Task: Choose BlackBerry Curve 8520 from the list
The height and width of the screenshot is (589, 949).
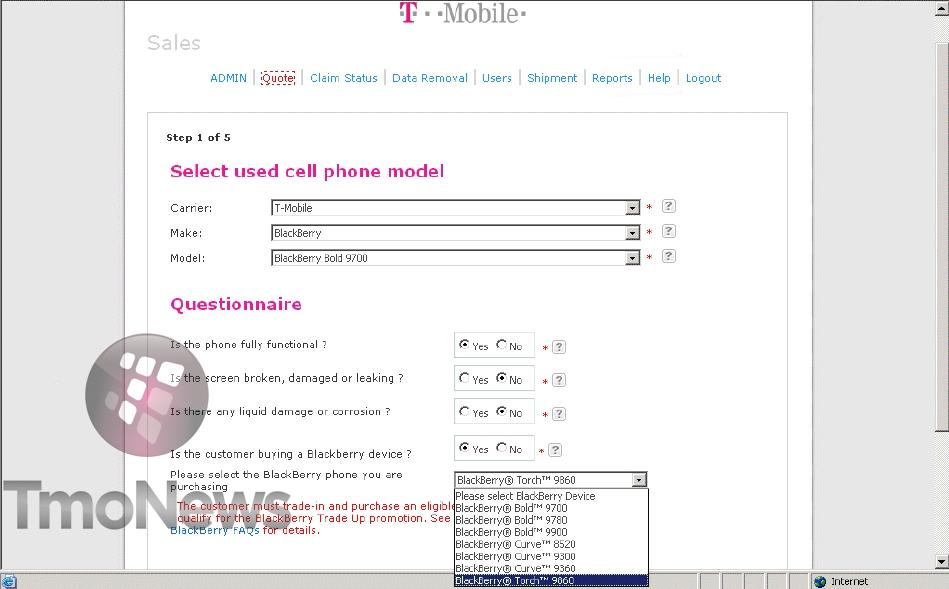Action: 515,544
